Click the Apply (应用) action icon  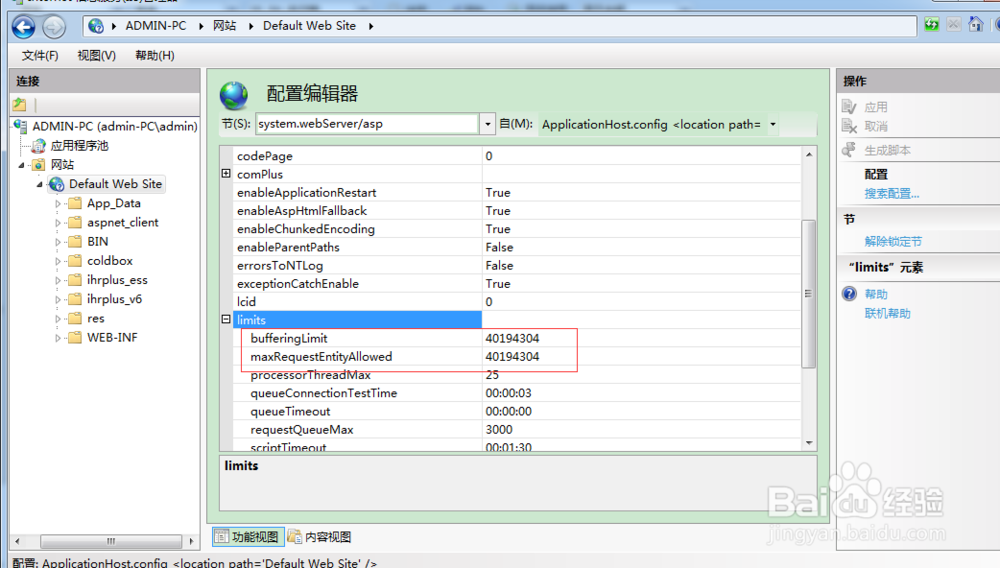point(849,106)
